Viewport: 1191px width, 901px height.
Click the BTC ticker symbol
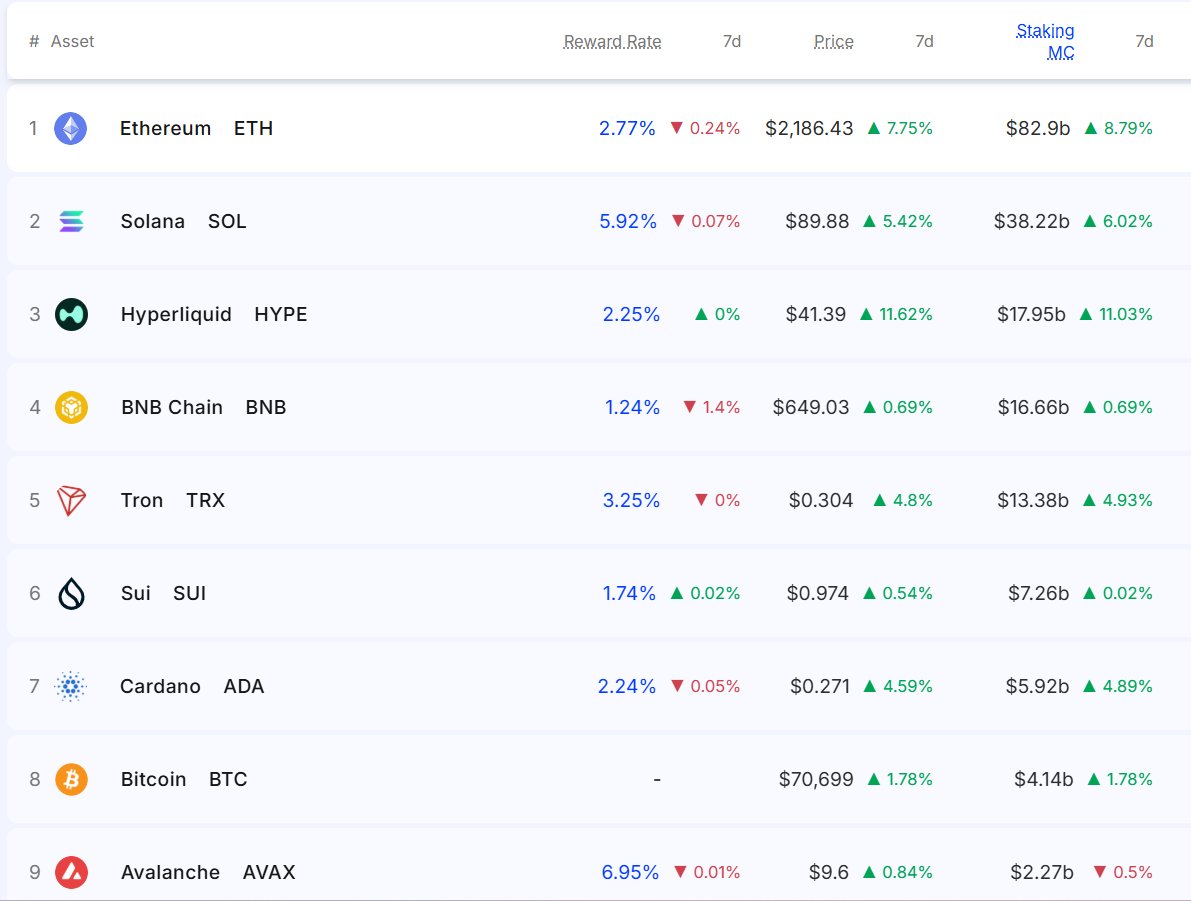pyautogui.click(x=228, y=779)
